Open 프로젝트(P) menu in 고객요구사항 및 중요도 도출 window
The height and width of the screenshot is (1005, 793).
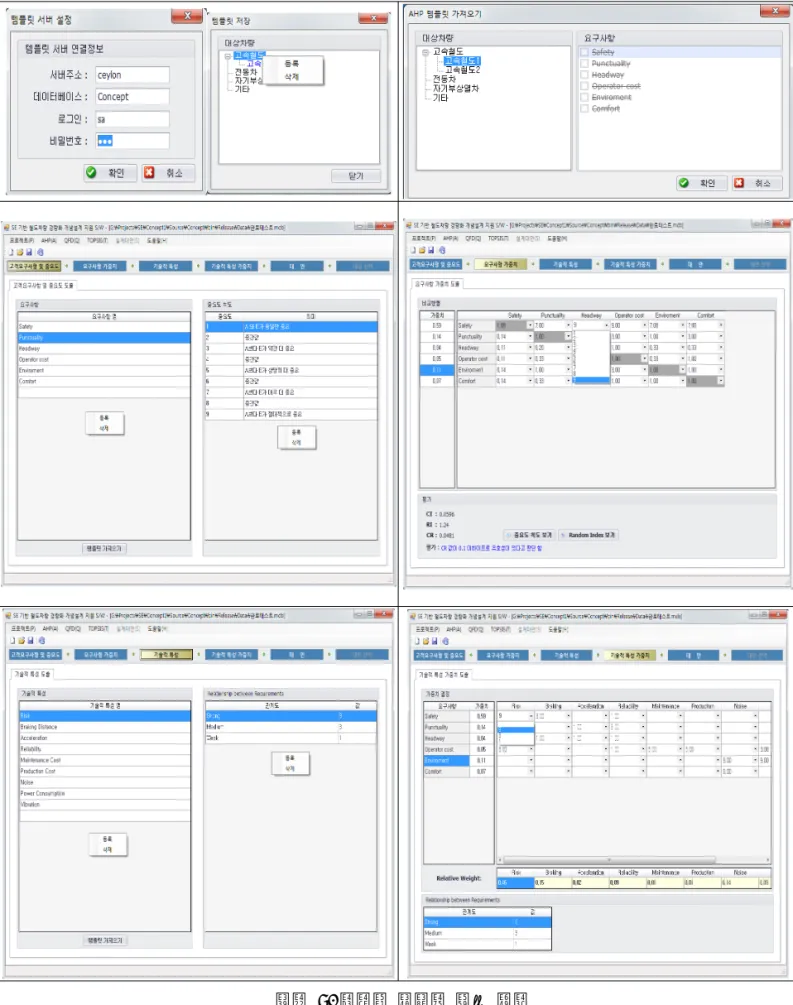pos(24,241)
